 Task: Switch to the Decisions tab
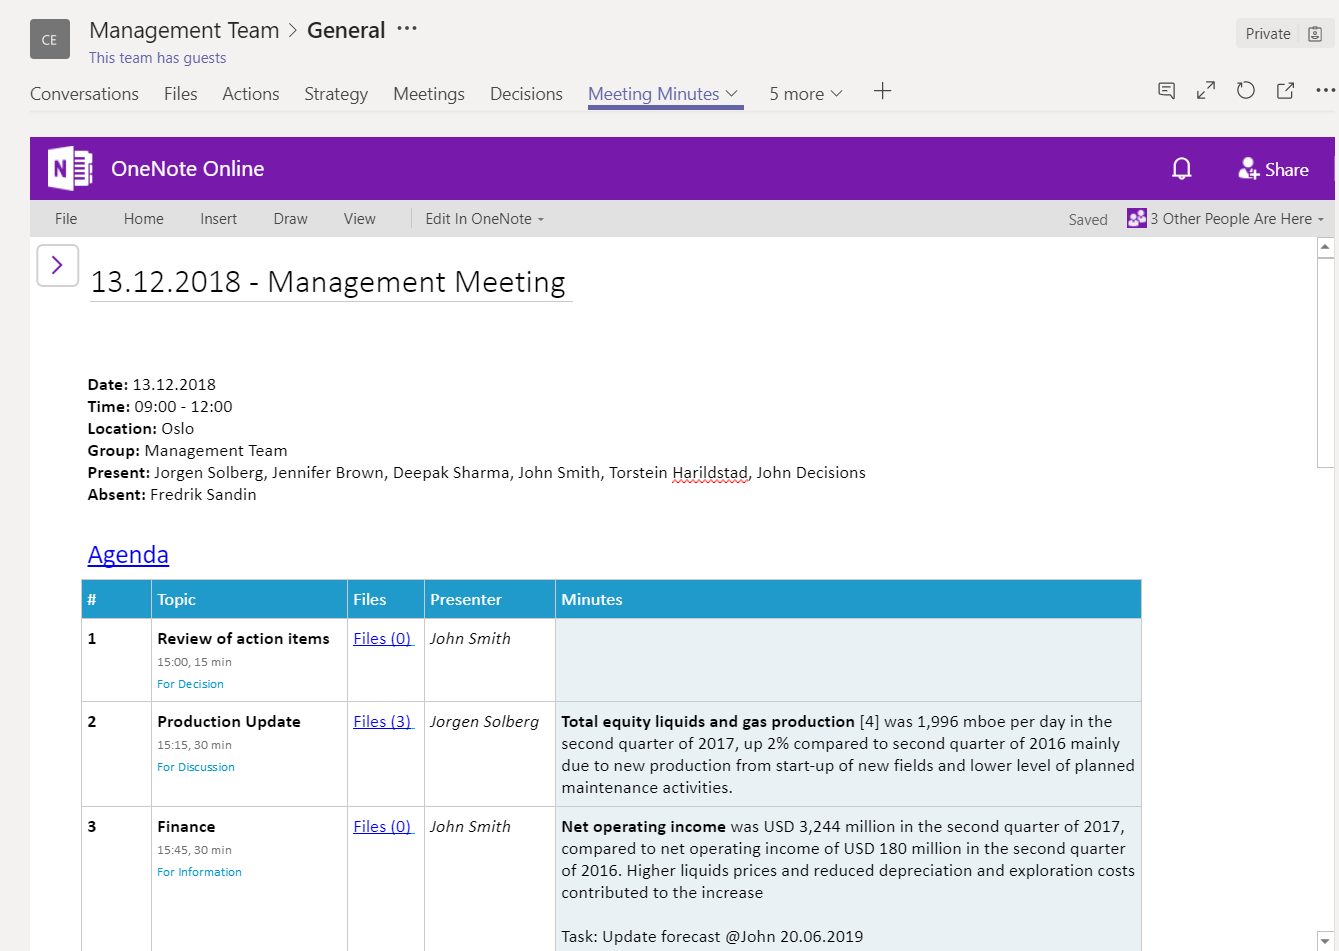click(x=526, y=94)
